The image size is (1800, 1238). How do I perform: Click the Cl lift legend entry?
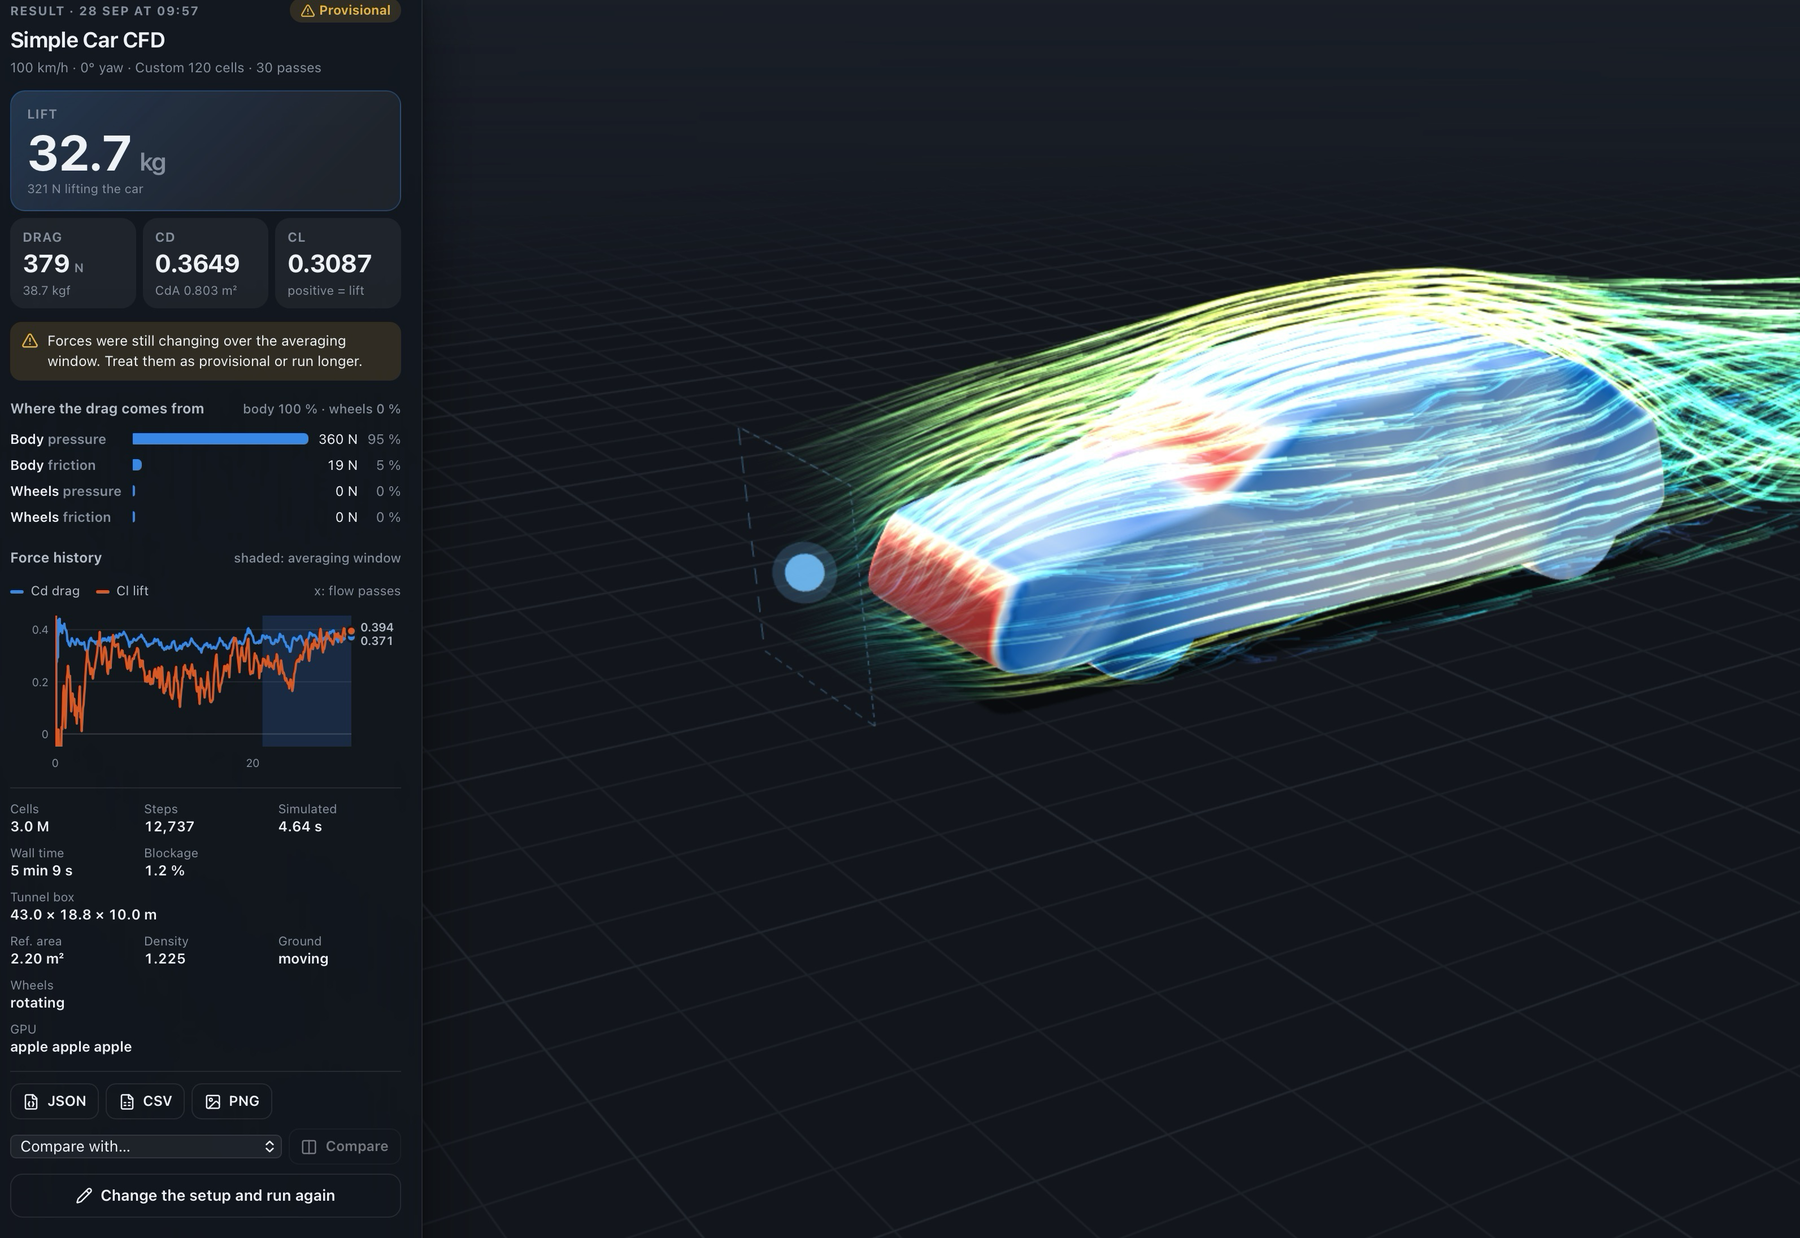point(122,591)
